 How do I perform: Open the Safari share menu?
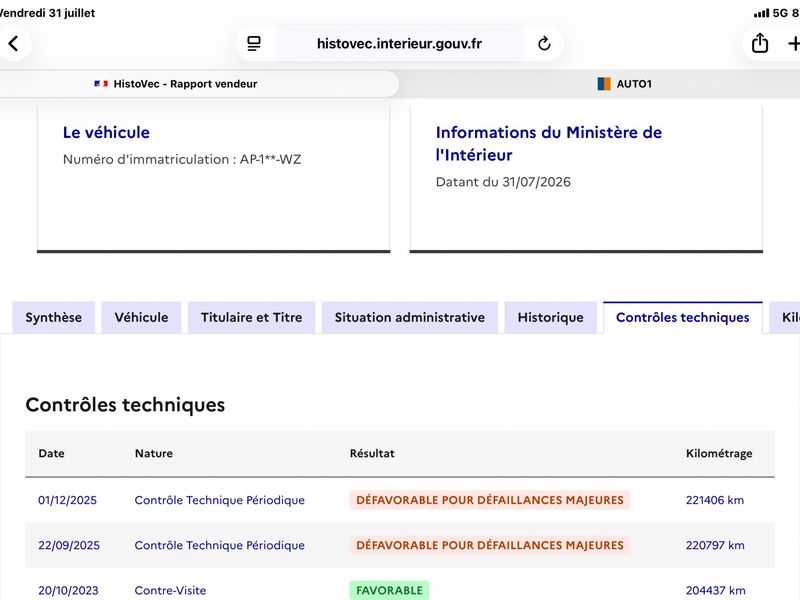(x=760, y=43)
